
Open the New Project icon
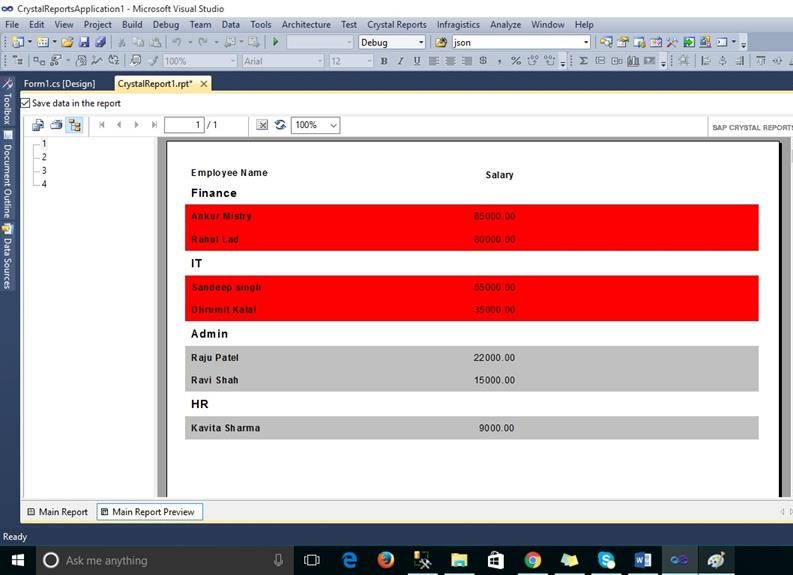(x=18, y=42)
